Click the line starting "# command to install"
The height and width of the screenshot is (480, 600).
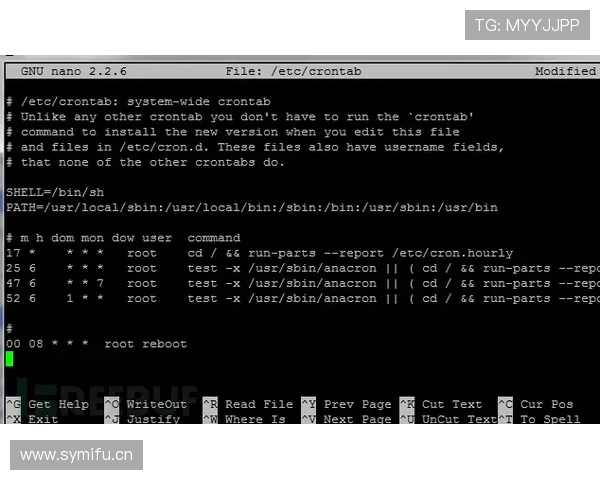point(233,132)
